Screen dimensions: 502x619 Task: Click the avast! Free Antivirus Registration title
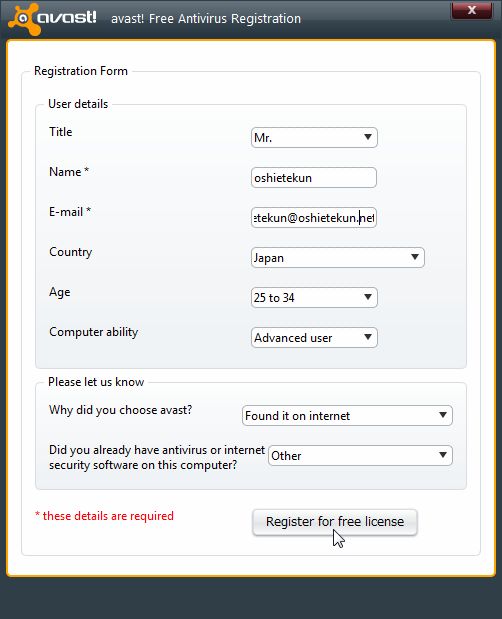click(206, 19)
